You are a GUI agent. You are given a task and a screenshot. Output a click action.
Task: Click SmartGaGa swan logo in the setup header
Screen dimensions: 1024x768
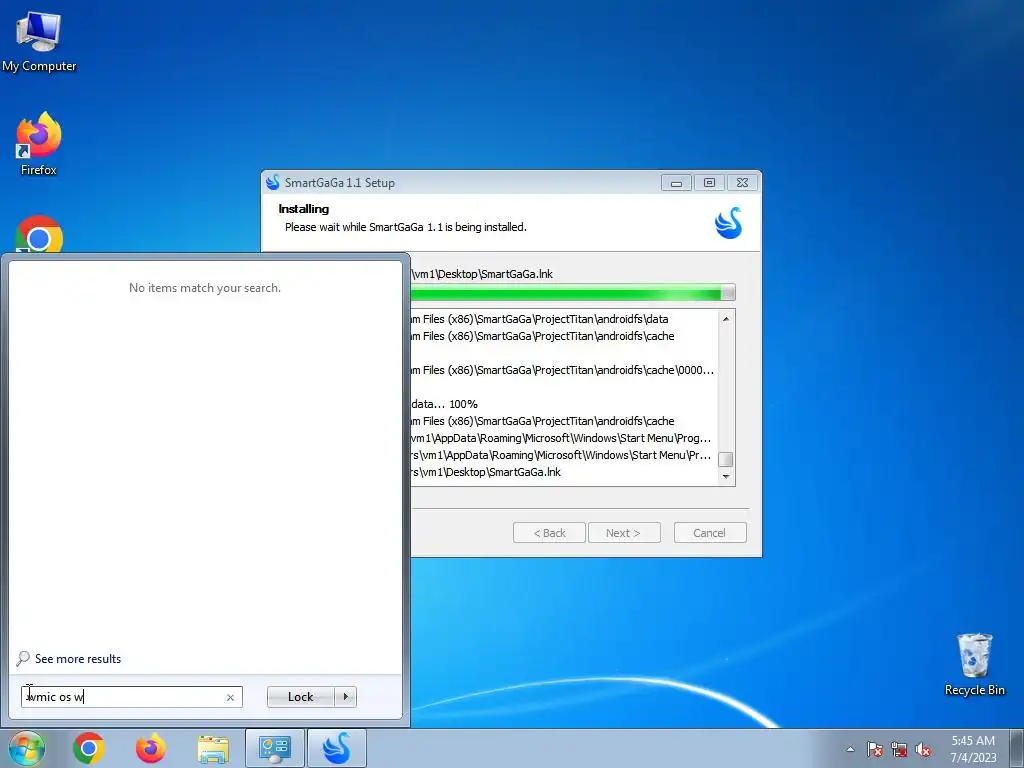pos(728,223)
